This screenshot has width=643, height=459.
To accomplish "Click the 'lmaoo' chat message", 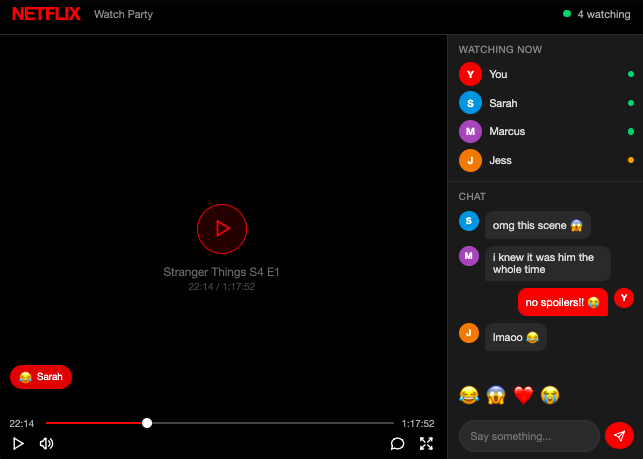I will click(x=515, y=337).
